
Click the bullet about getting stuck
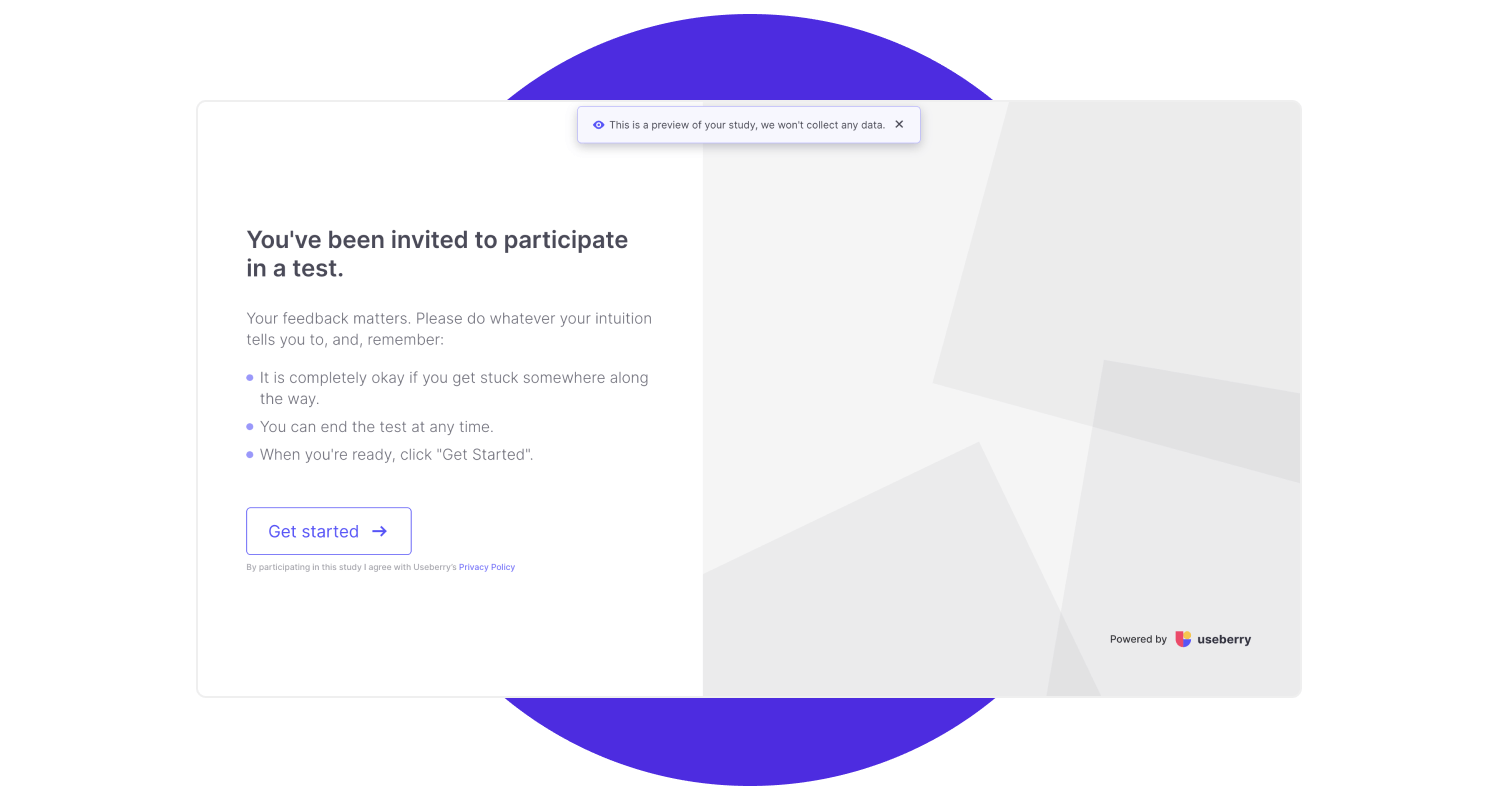453,387
